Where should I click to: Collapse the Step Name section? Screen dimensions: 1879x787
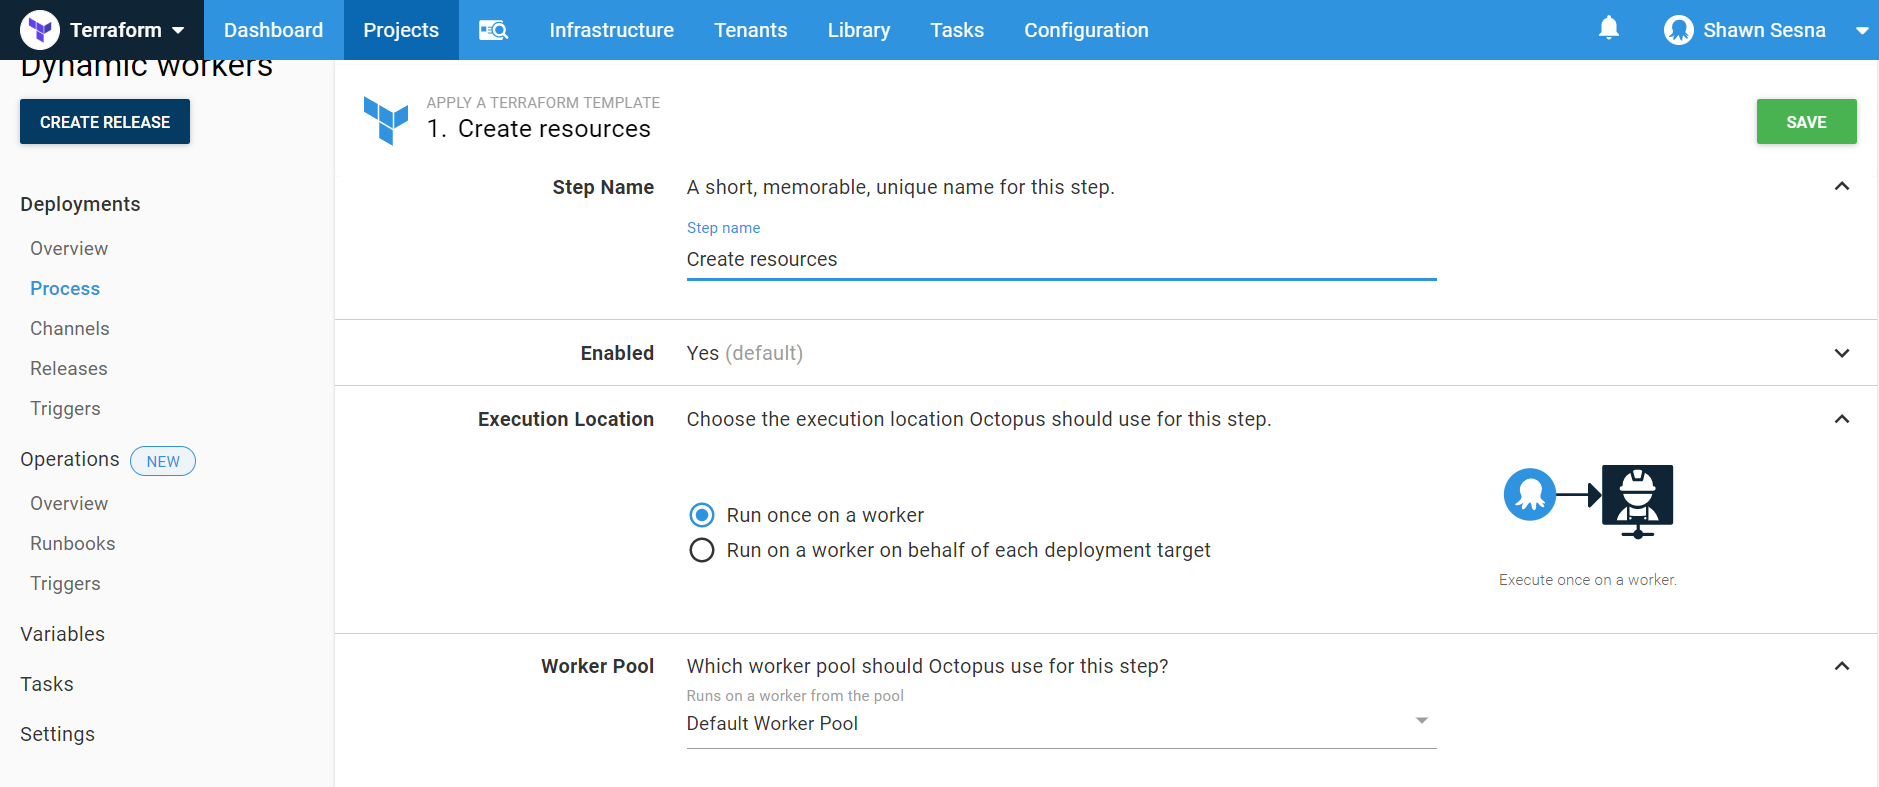click(x=1841, y=187)
